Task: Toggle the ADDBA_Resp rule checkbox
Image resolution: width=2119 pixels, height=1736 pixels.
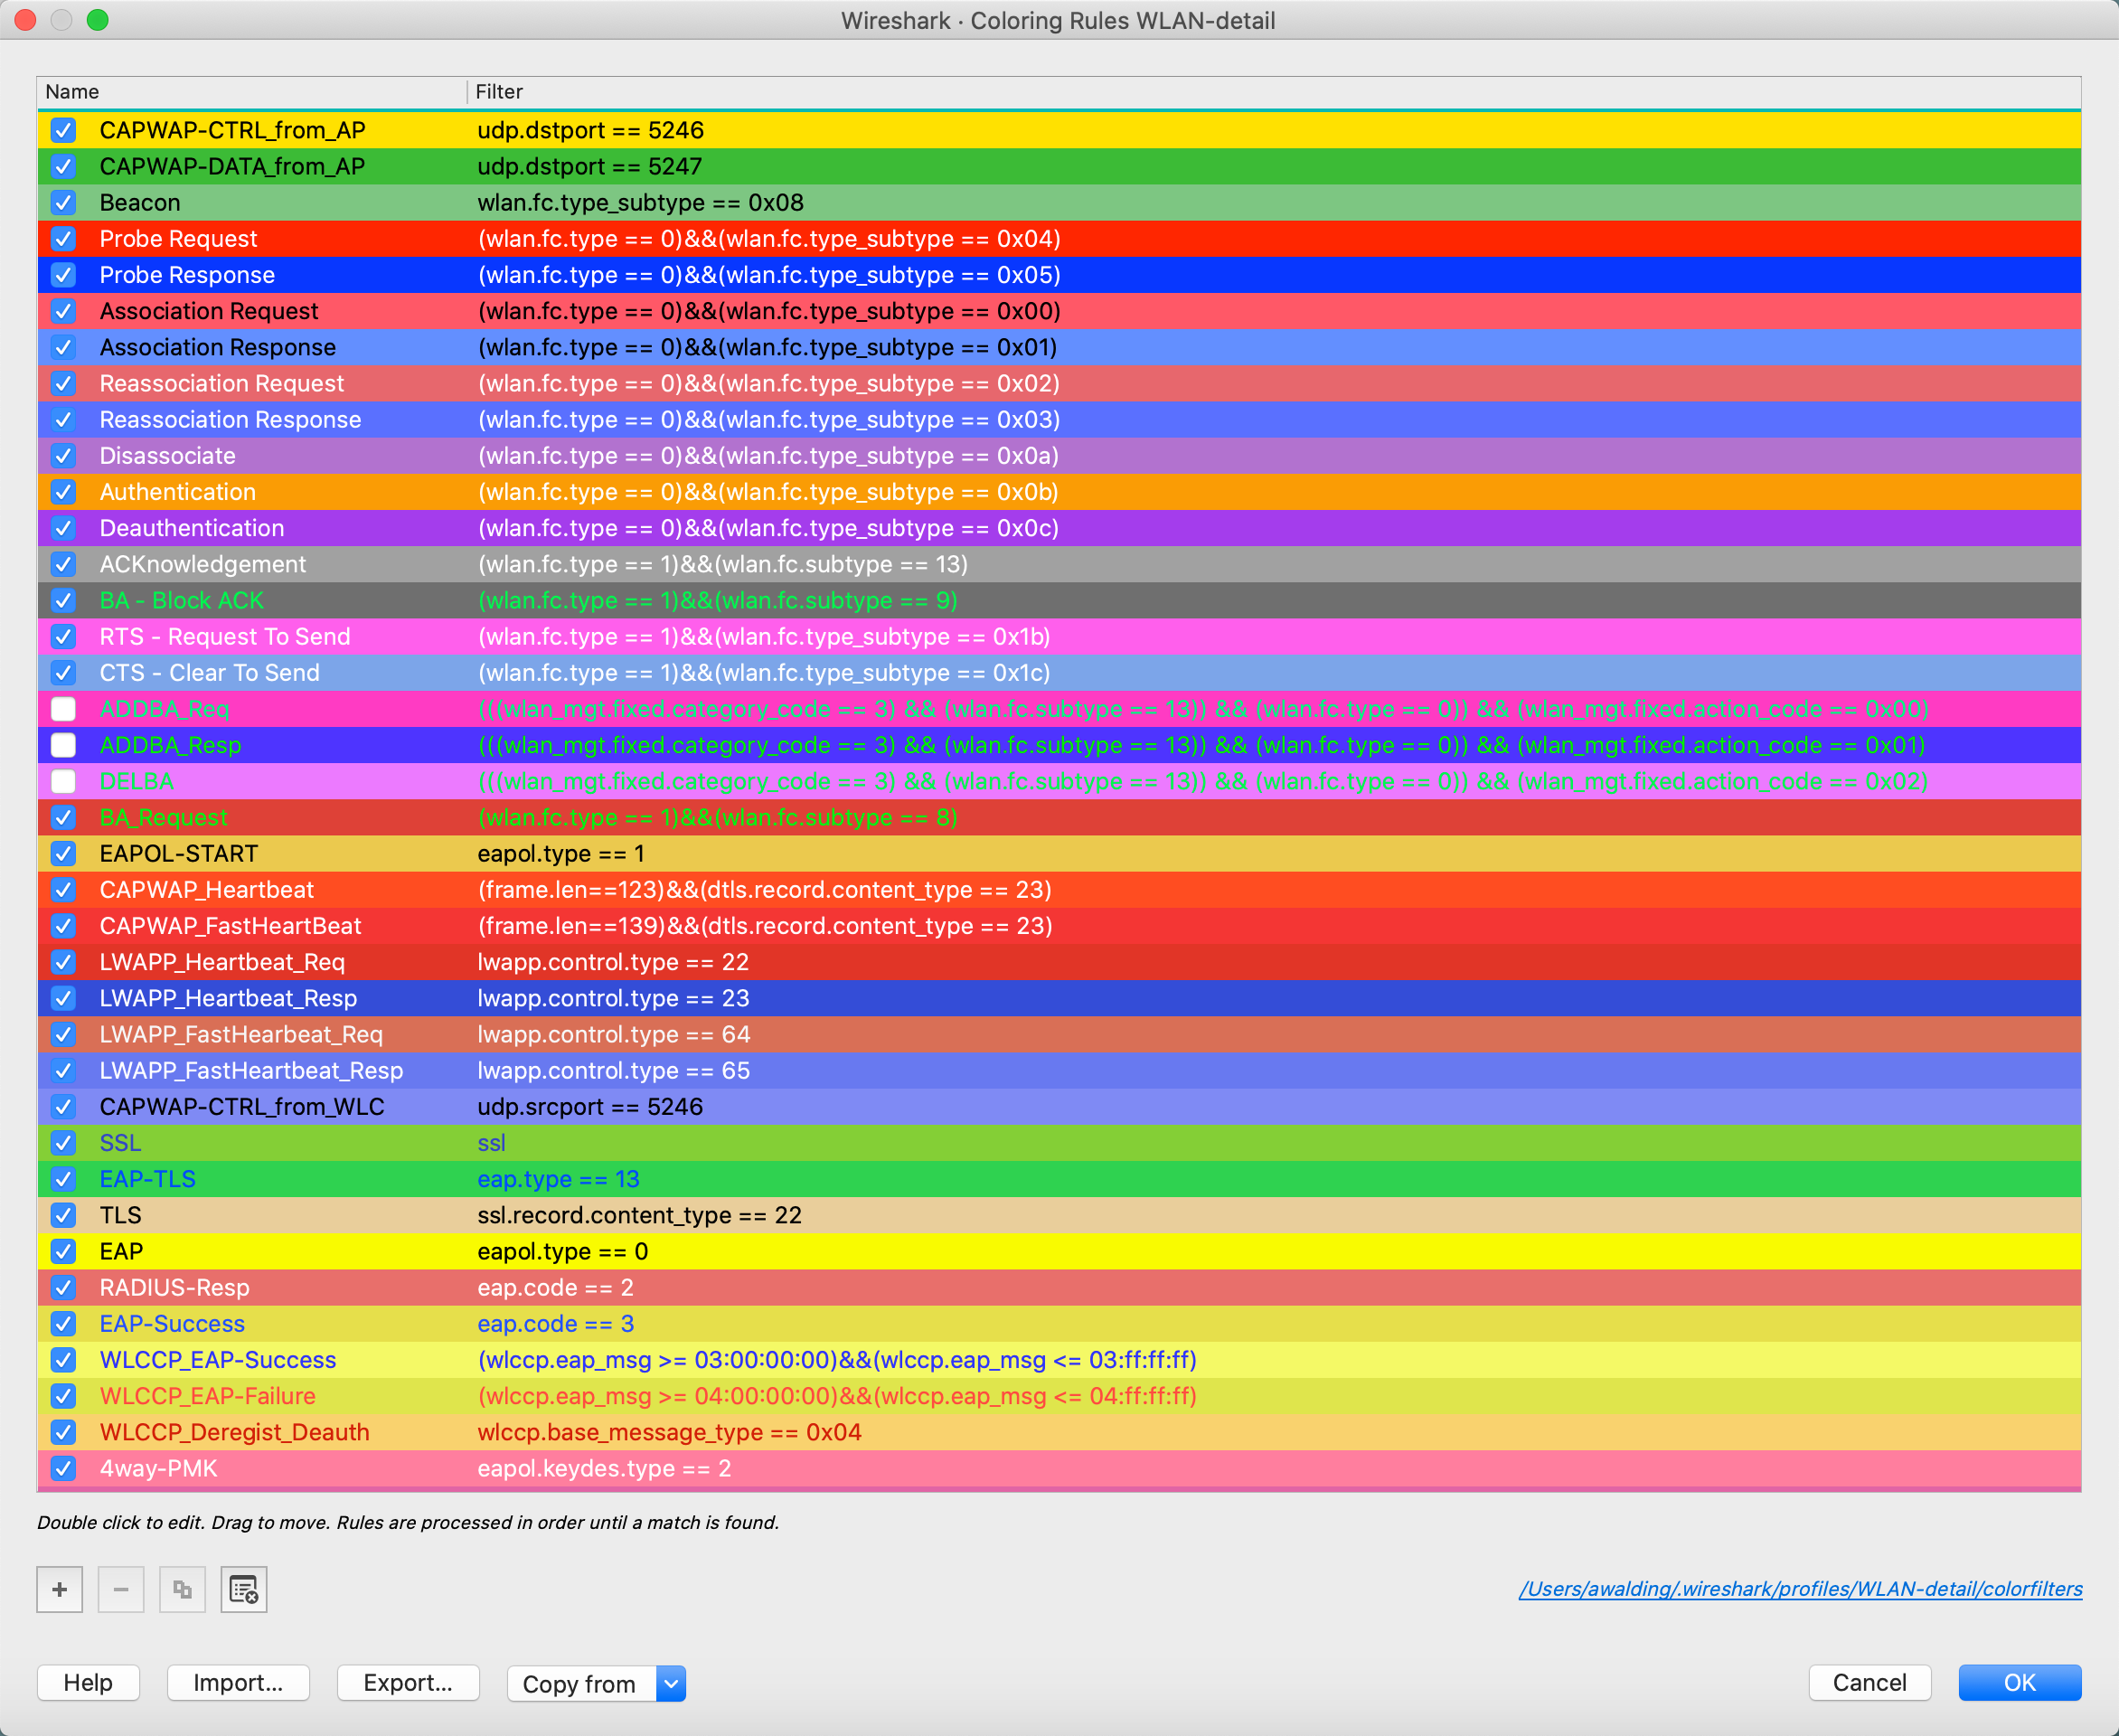Action: point(64,745)
